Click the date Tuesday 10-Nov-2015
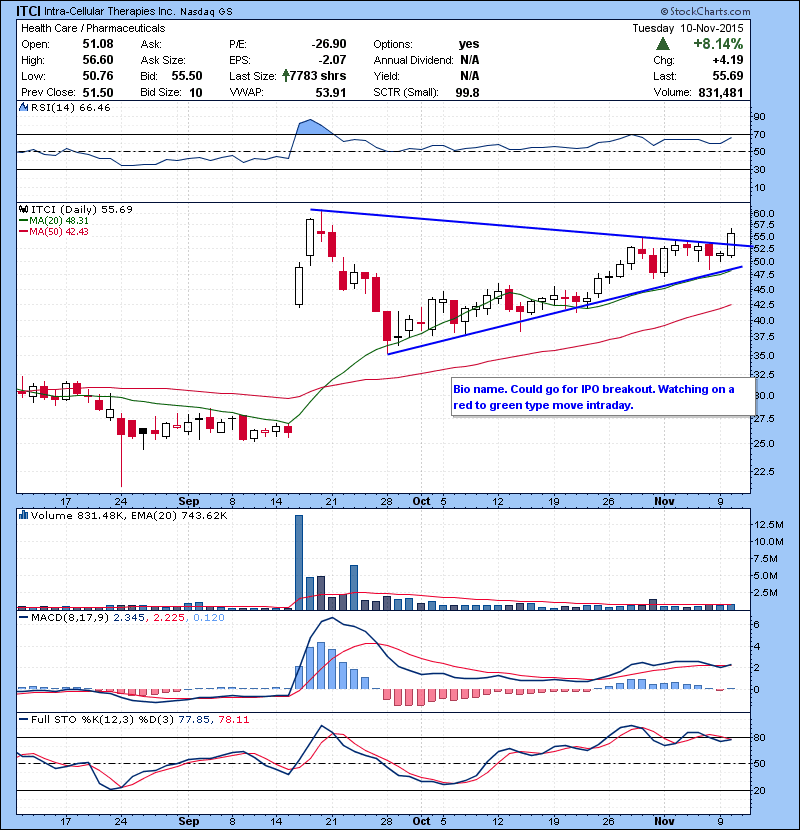The height and width of the screenshot is (830, 800). click(x=688, y=28)
